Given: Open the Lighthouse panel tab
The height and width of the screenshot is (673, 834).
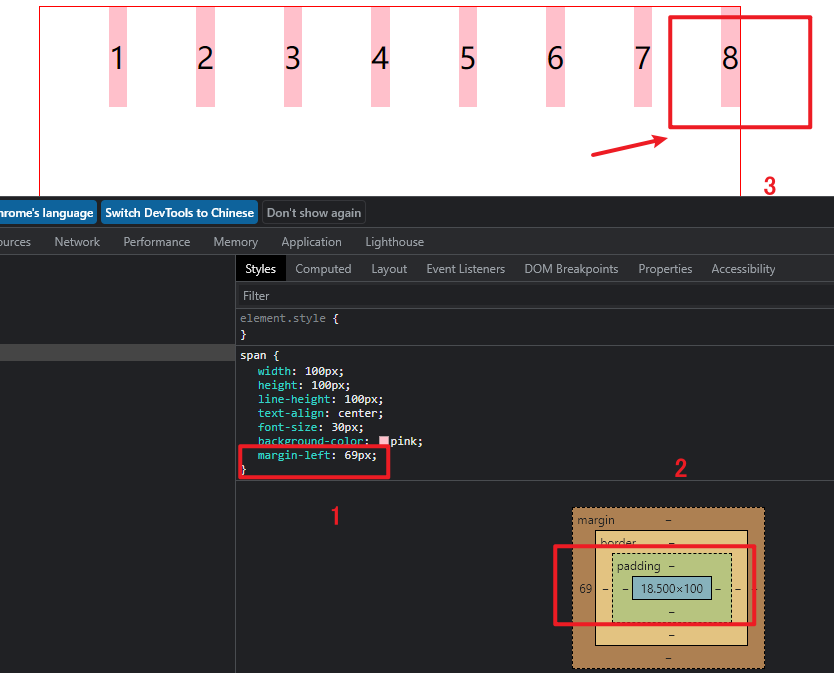Looking at the screenshot, I should (x=394, y=242).
